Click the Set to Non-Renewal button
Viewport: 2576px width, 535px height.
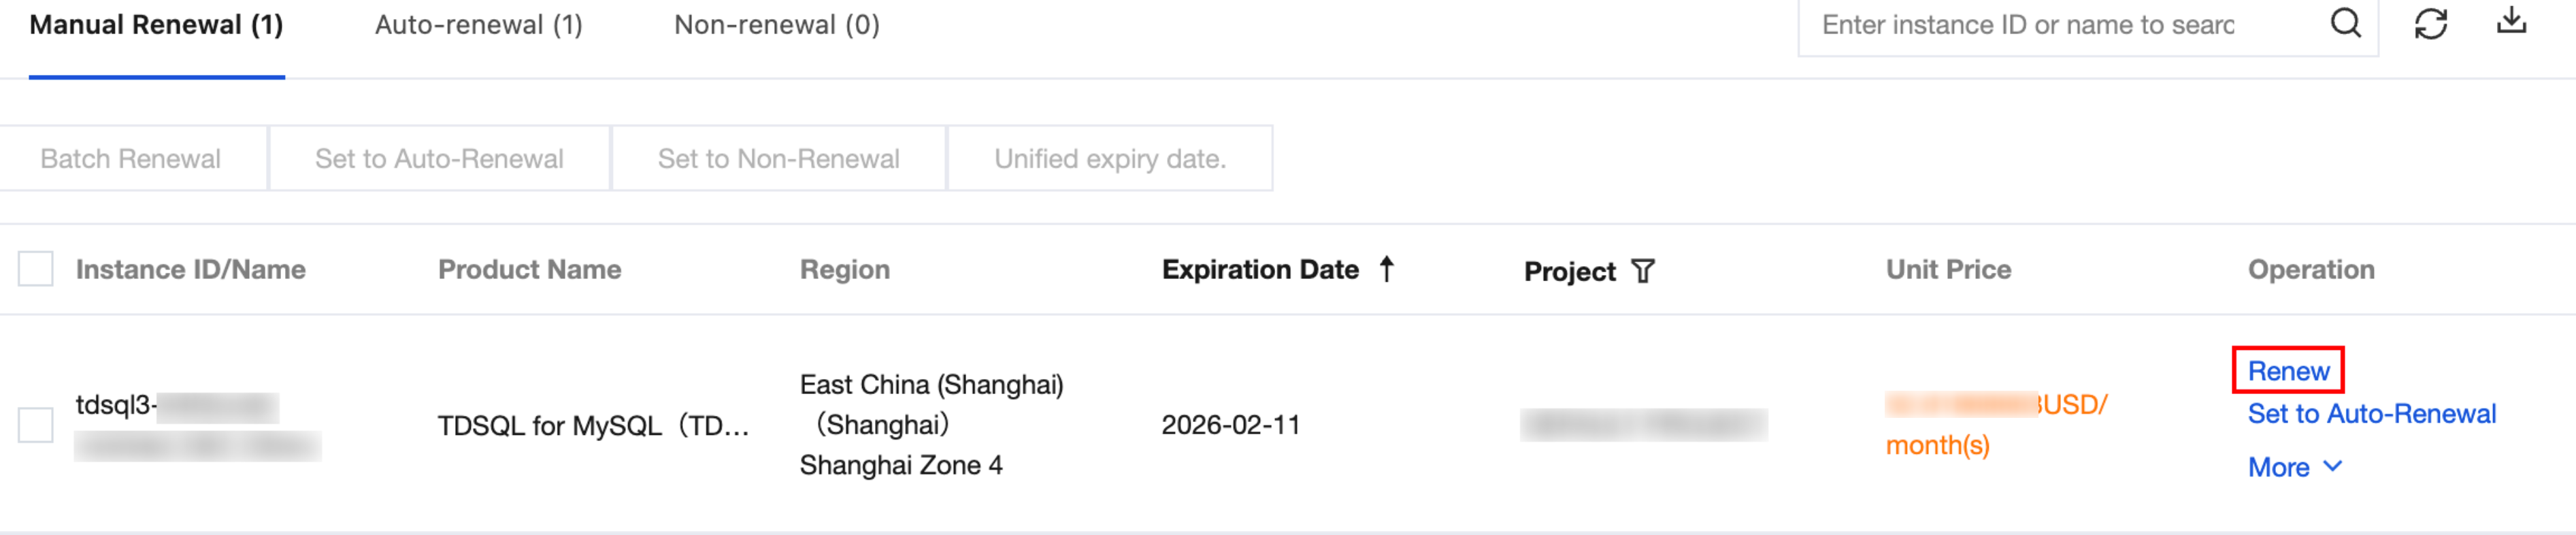778,159
